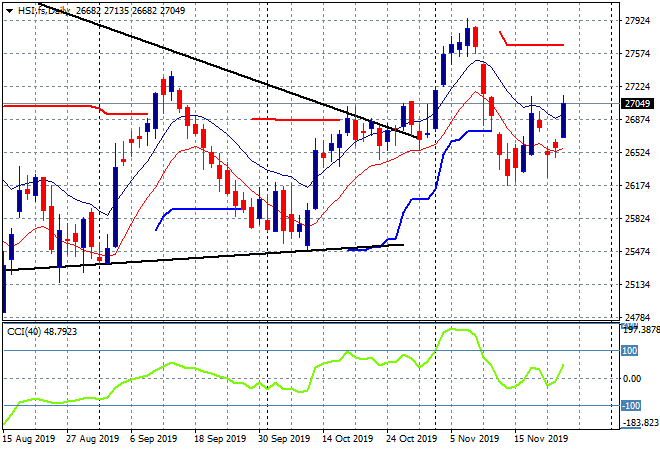Screen dimensions: 660x450
Task: Click the triangle arrow beside HSI,fs,Daily title
Action: (9, 11)
